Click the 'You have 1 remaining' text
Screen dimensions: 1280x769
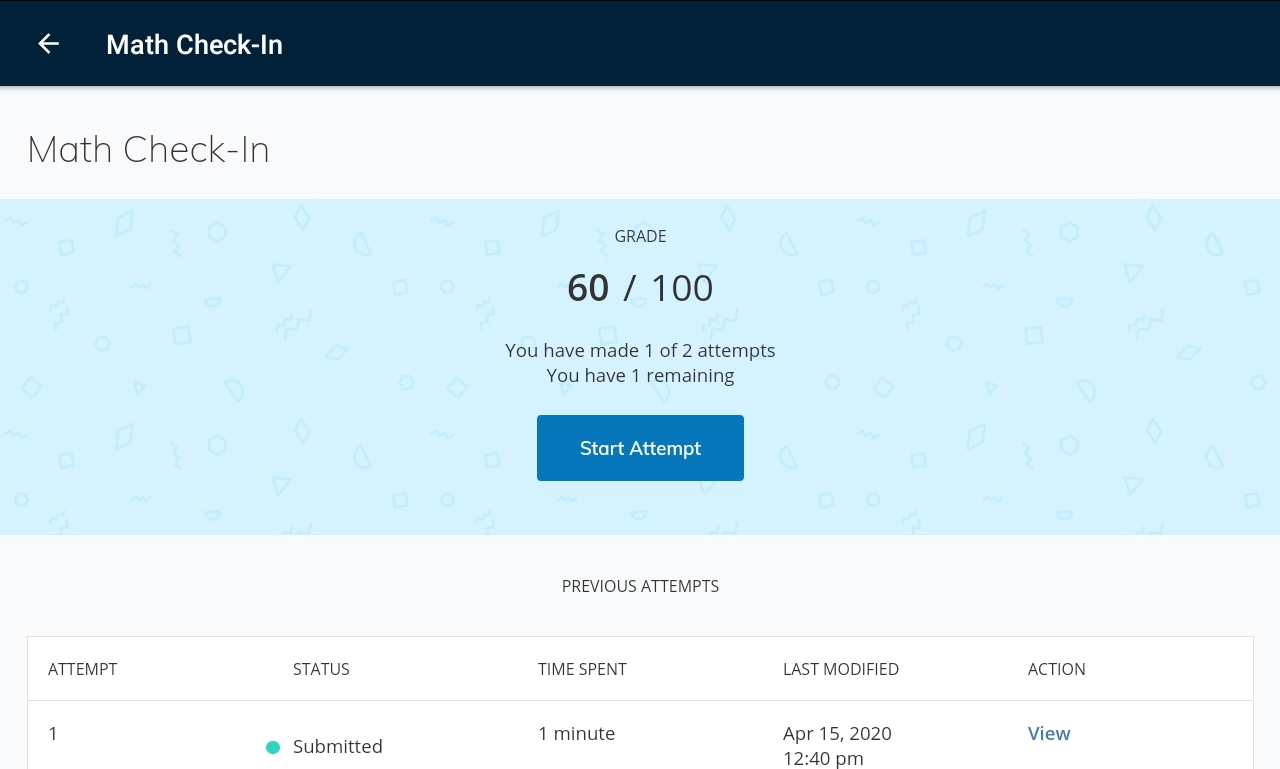(x=640, y=376)
